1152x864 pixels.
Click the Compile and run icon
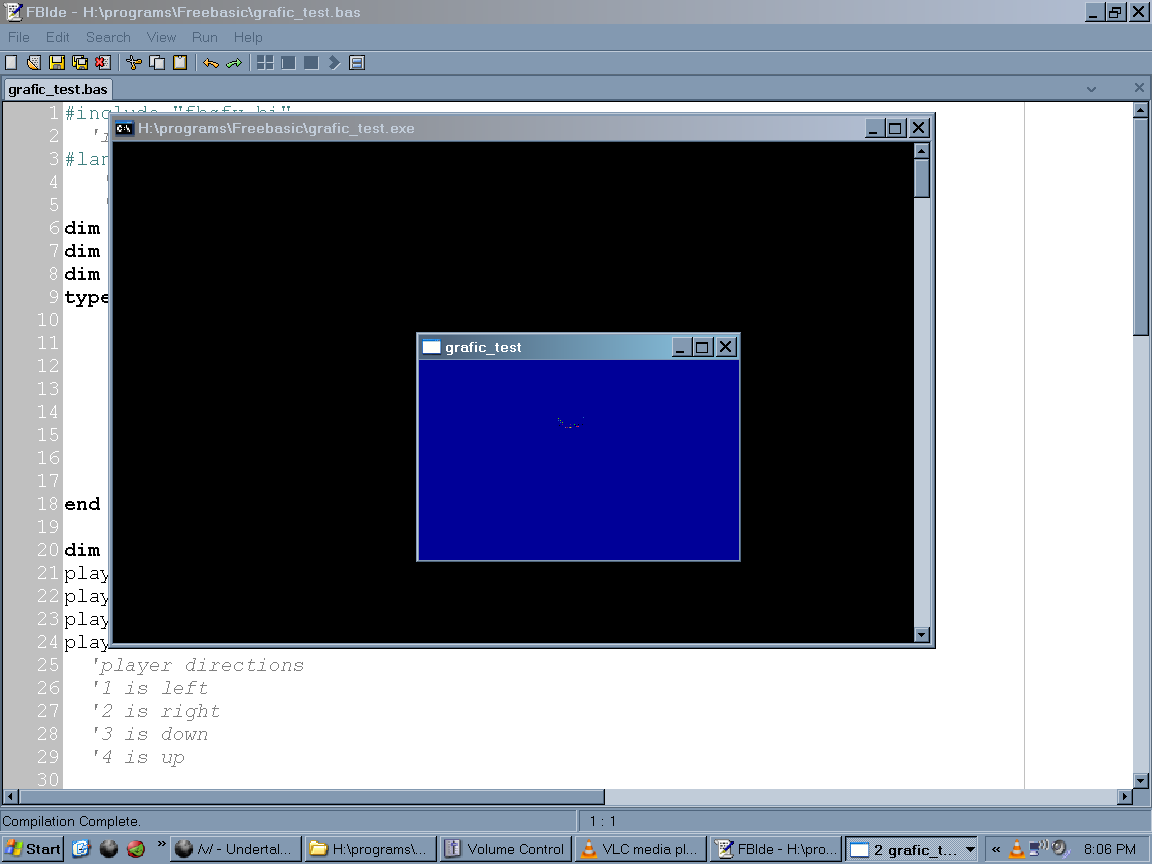click(x=312, y=63)
